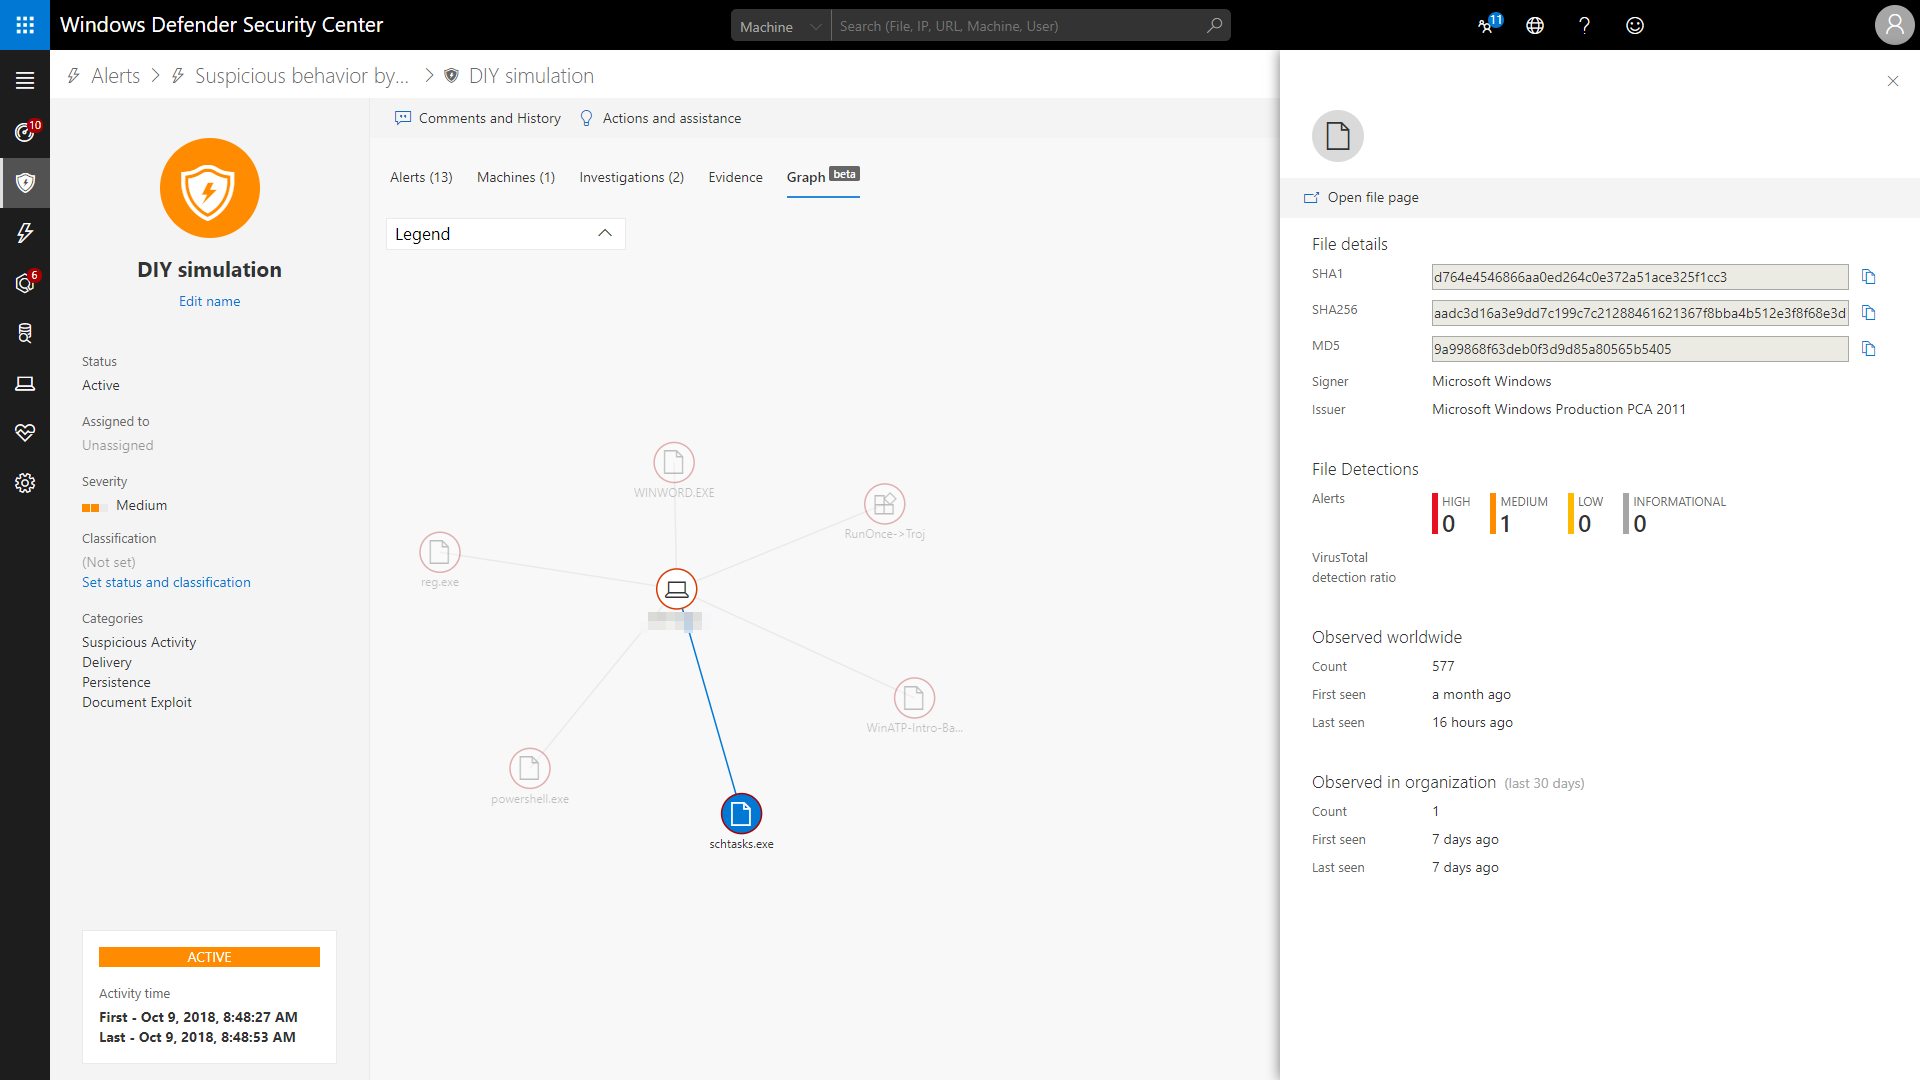
Task: Open file page from the details panel
Action: click(x=1373, y=197)
